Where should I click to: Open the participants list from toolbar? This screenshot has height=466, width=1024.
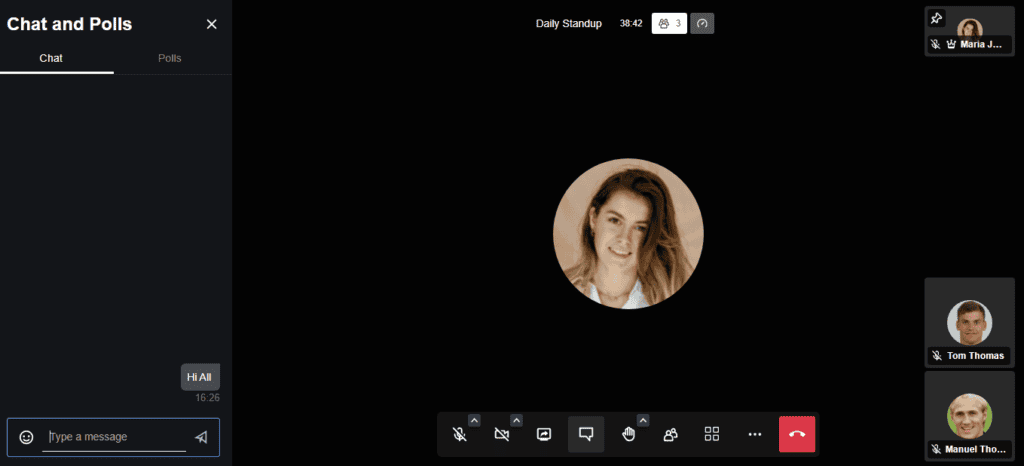670,434
